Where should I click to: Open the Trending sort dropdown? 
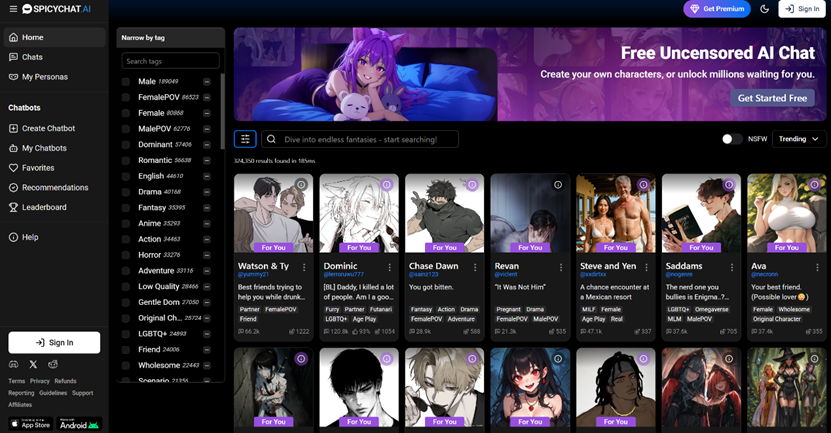point(798,139)
